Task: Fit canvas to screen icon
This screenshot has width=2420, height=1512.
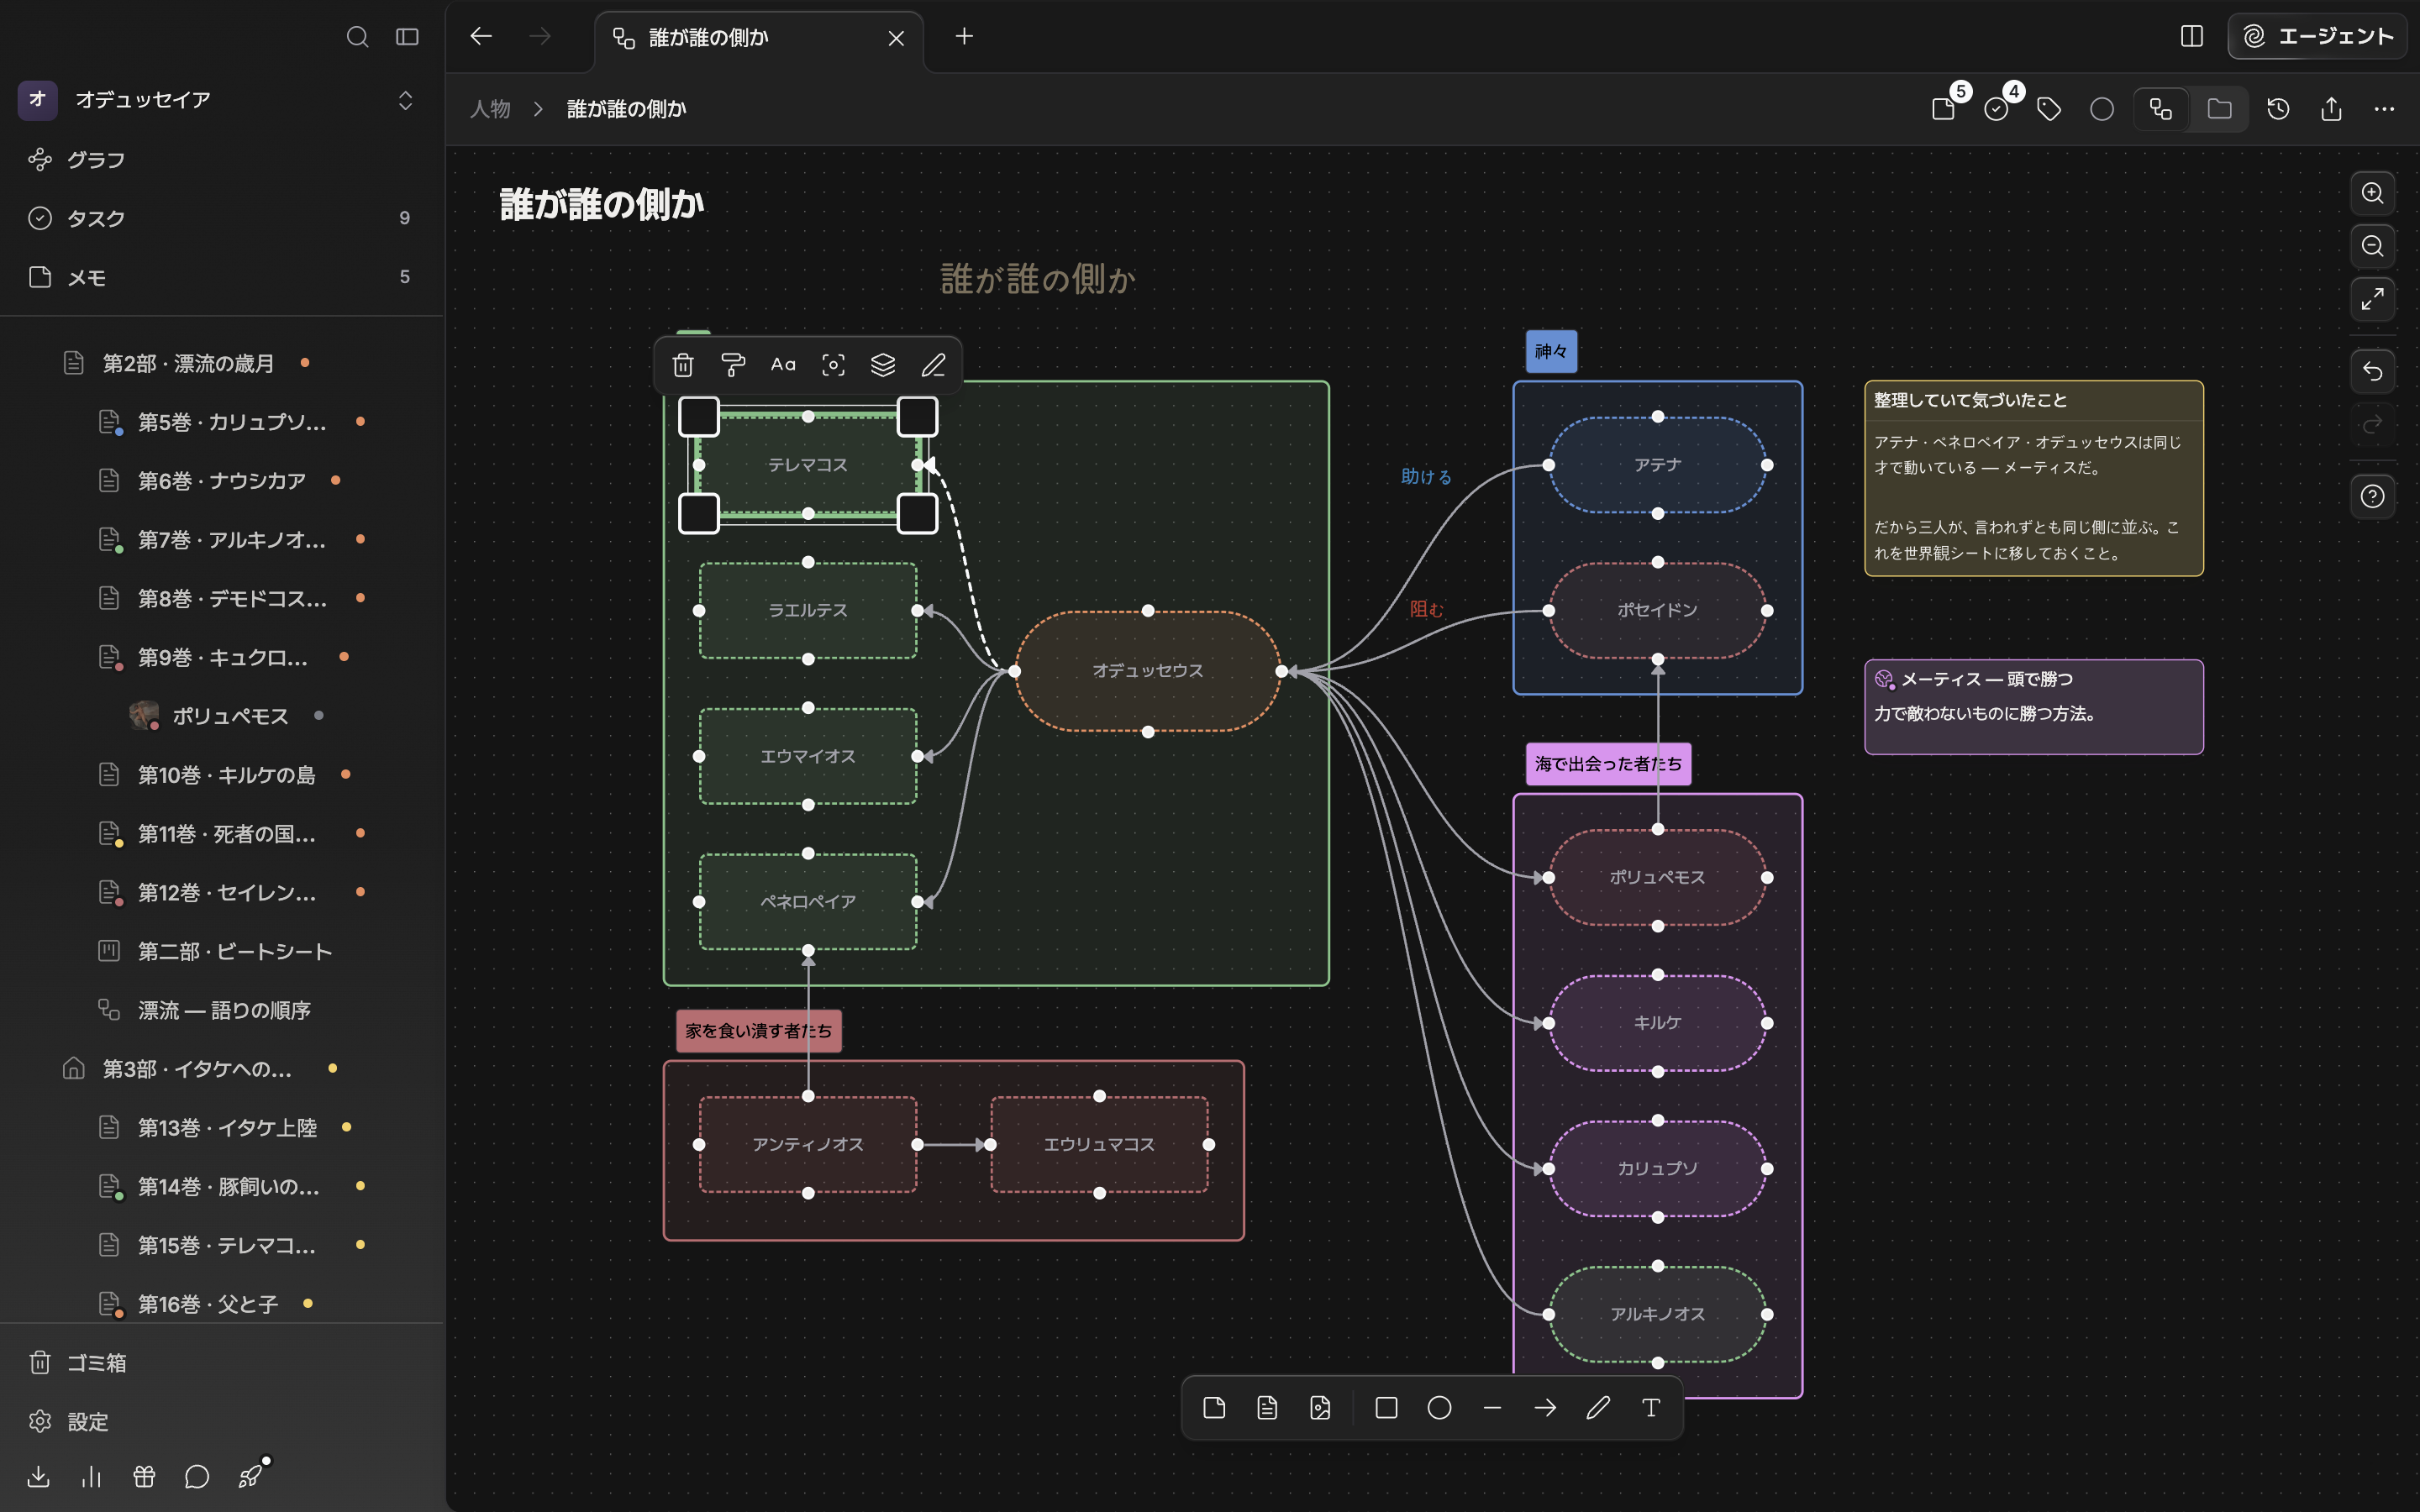Action: point(2372,299)
